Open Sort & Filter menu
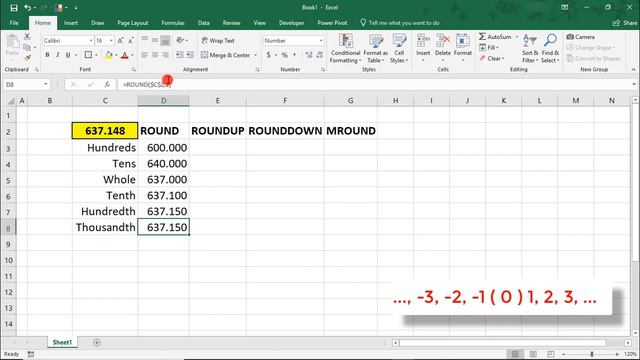This screenshot has height=360, width=640. [x=530, y=49]
